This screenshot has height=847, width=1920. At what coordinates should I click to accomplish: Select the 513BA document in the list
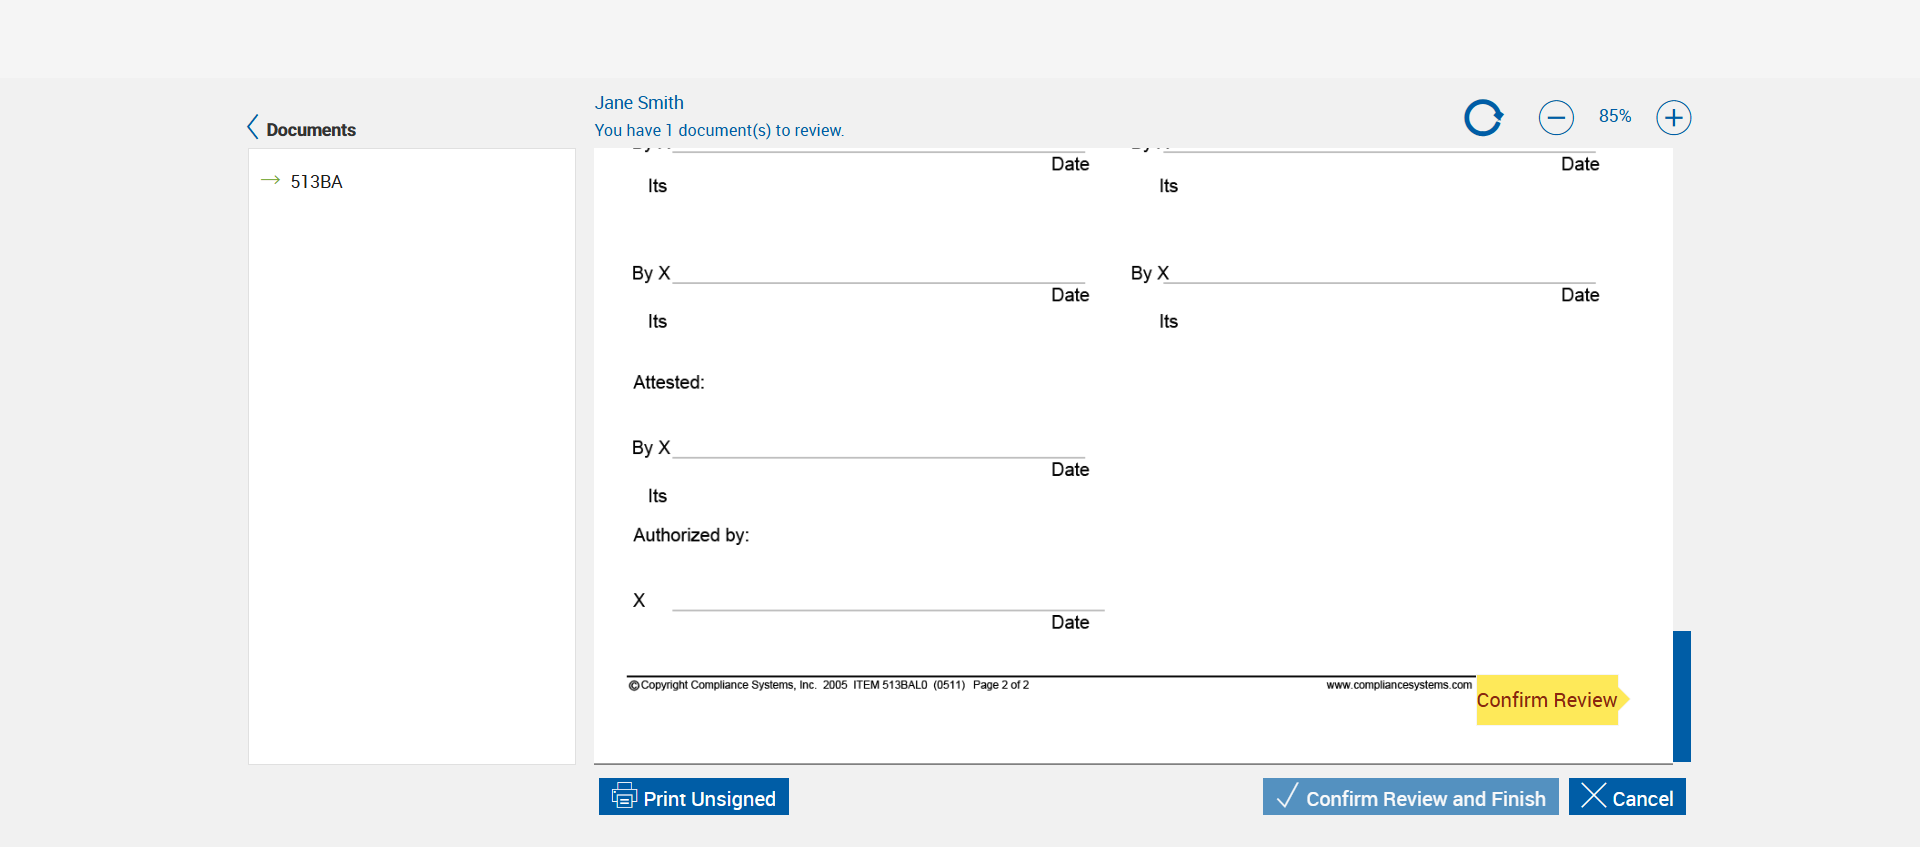tap(316, 182)
